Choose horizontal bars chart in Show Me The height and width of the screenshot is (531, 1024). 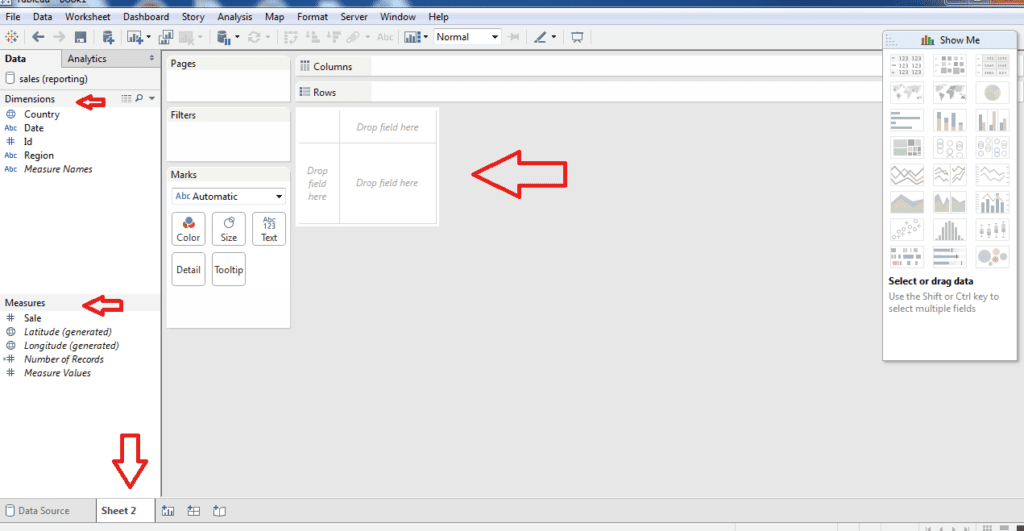click(906, 120)
